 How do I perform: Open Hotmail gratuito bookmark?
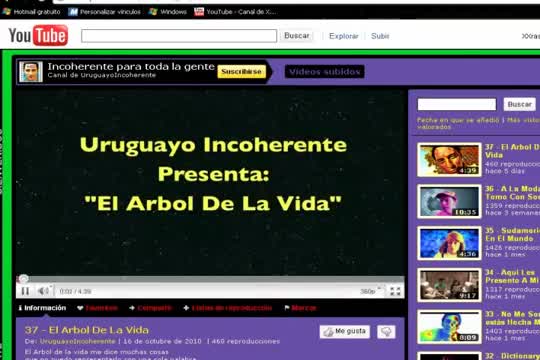tap(32, 12)
